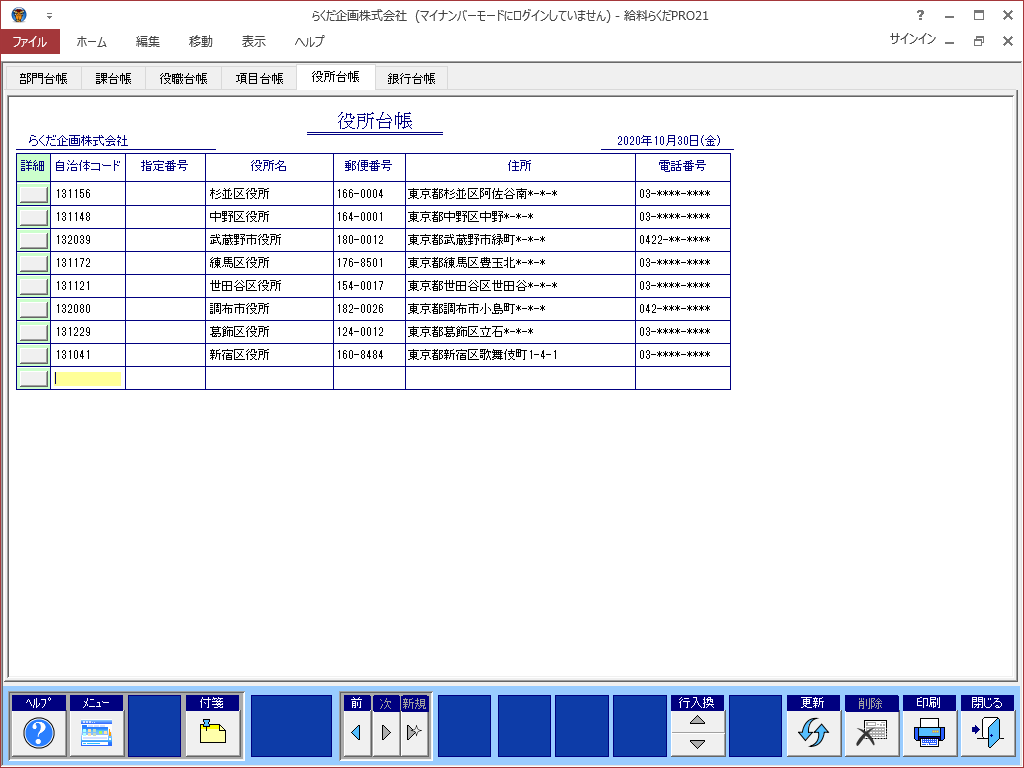Open the ファイル menu

tap(30, 41)
